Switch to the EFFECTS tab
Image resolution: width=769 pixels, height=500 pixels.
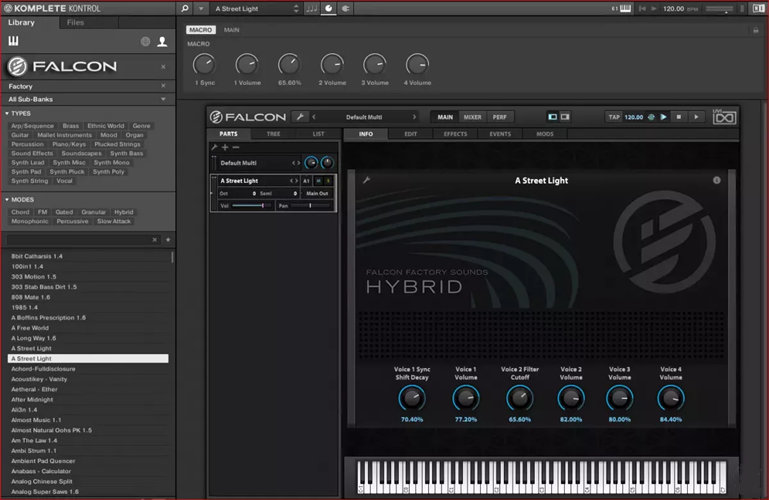point(455,133)
